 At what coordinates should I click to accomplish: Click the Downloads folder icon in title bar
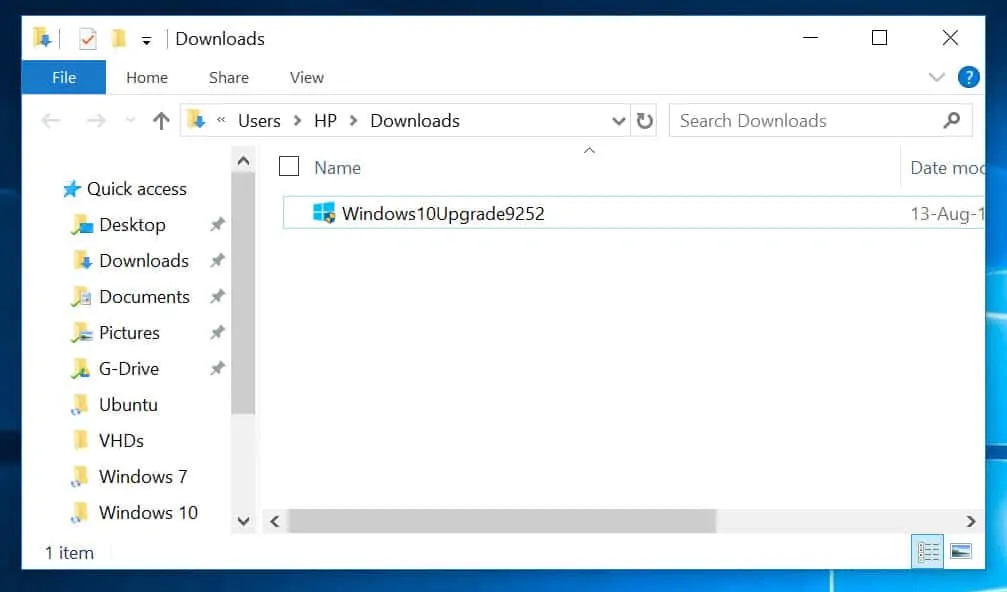point(42,38)
